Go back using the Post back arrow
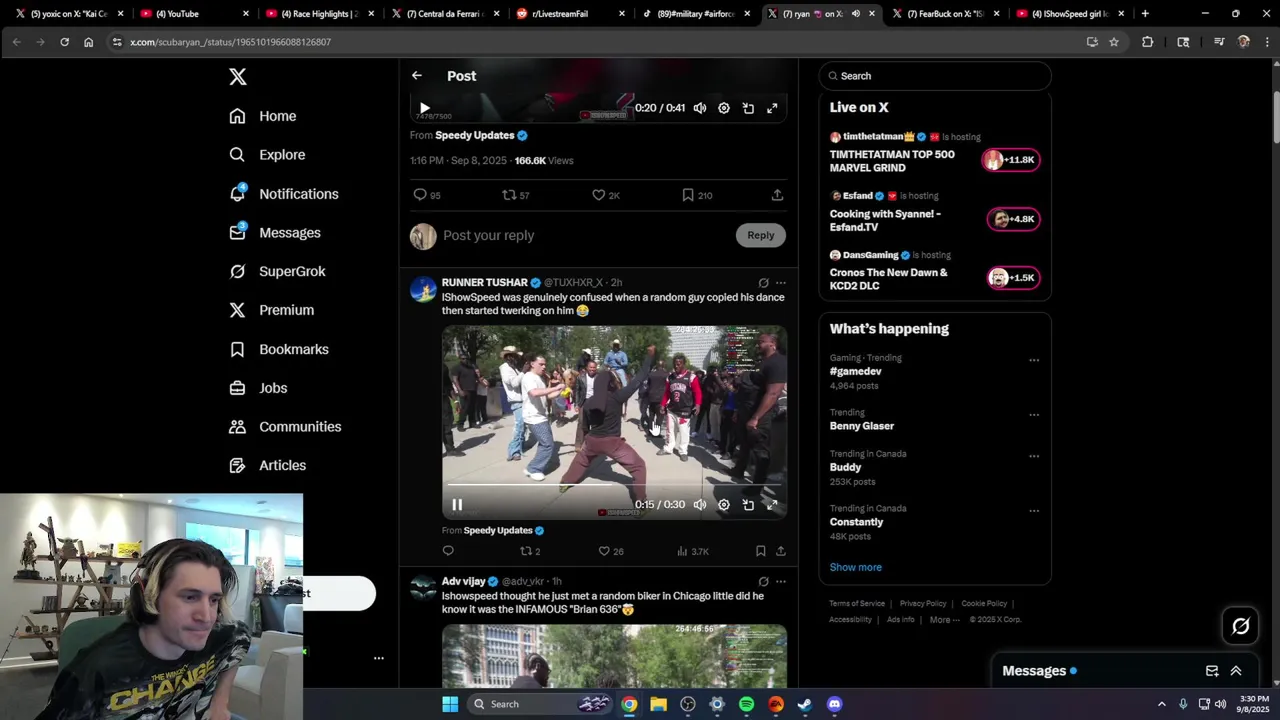 click(417, 76)
